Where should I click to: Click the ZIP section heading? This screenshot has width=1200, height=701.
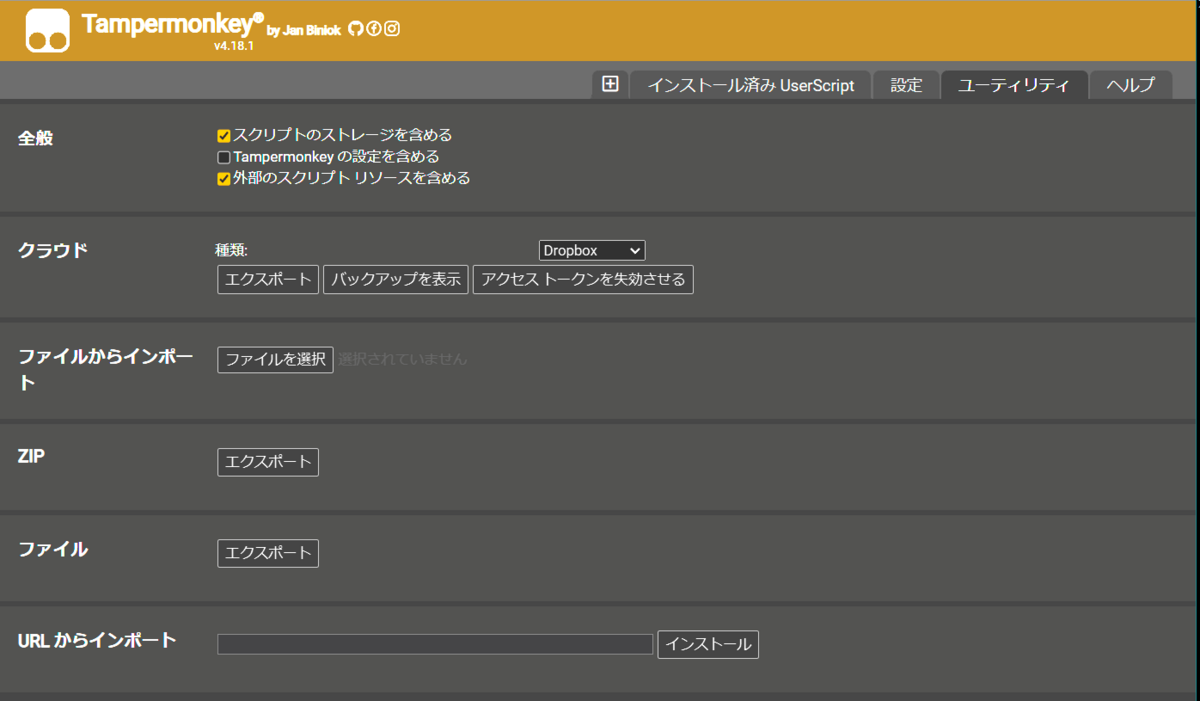(x=32, y=456)
